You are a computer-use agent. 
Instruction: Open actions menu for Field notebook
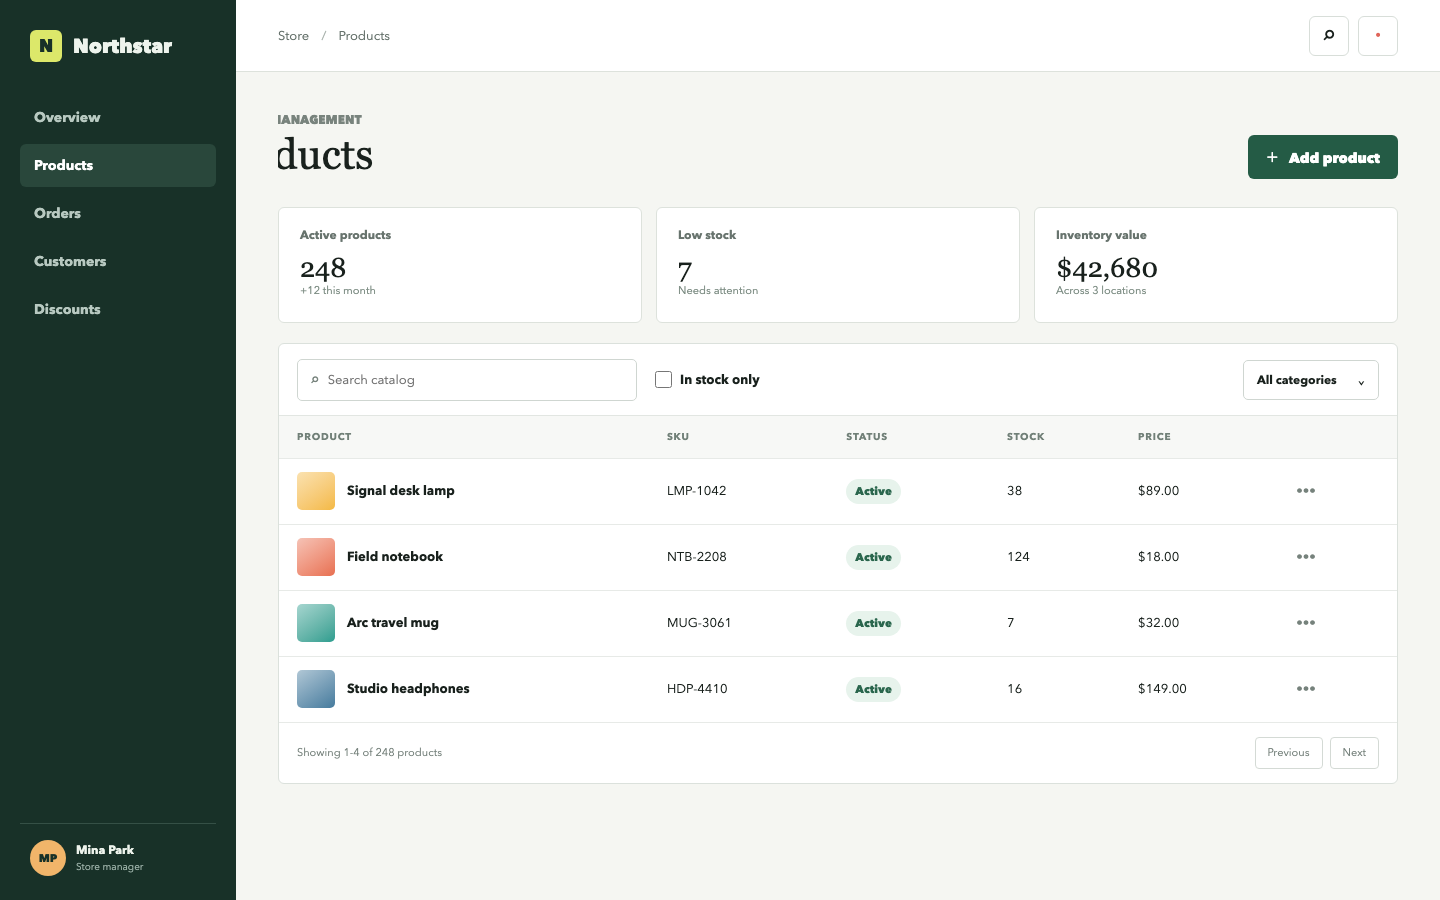pyautogui.click(x=1306, y=557)
